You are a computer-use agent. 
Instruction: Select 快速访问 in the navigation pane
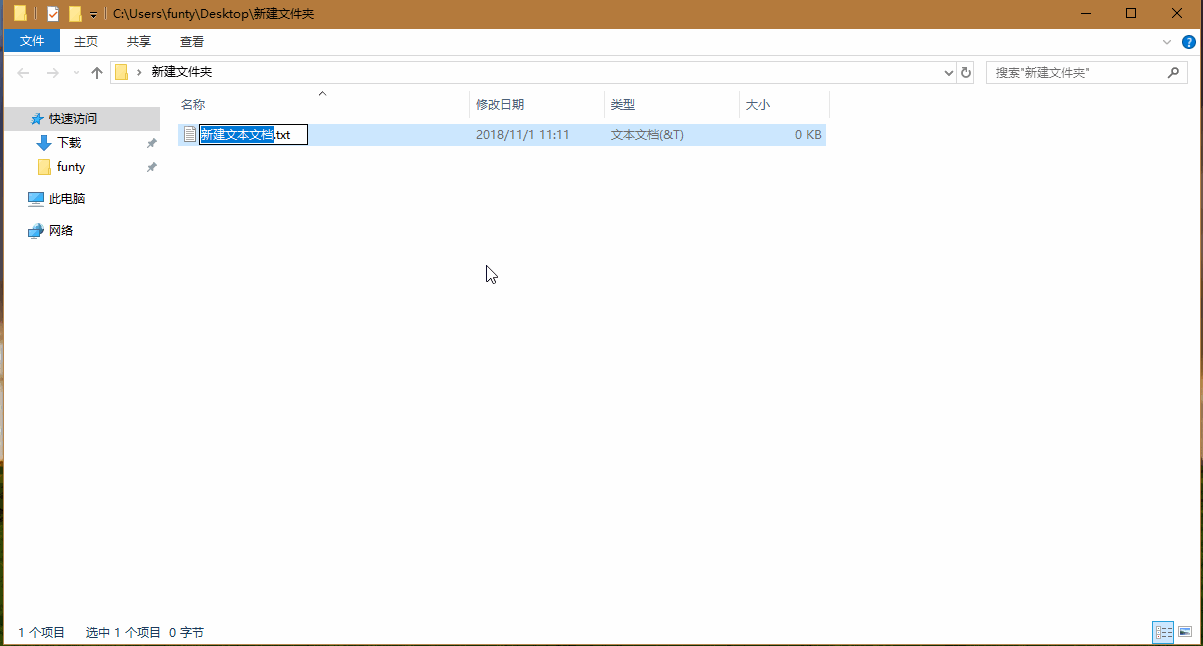click(x=82, y=118)
